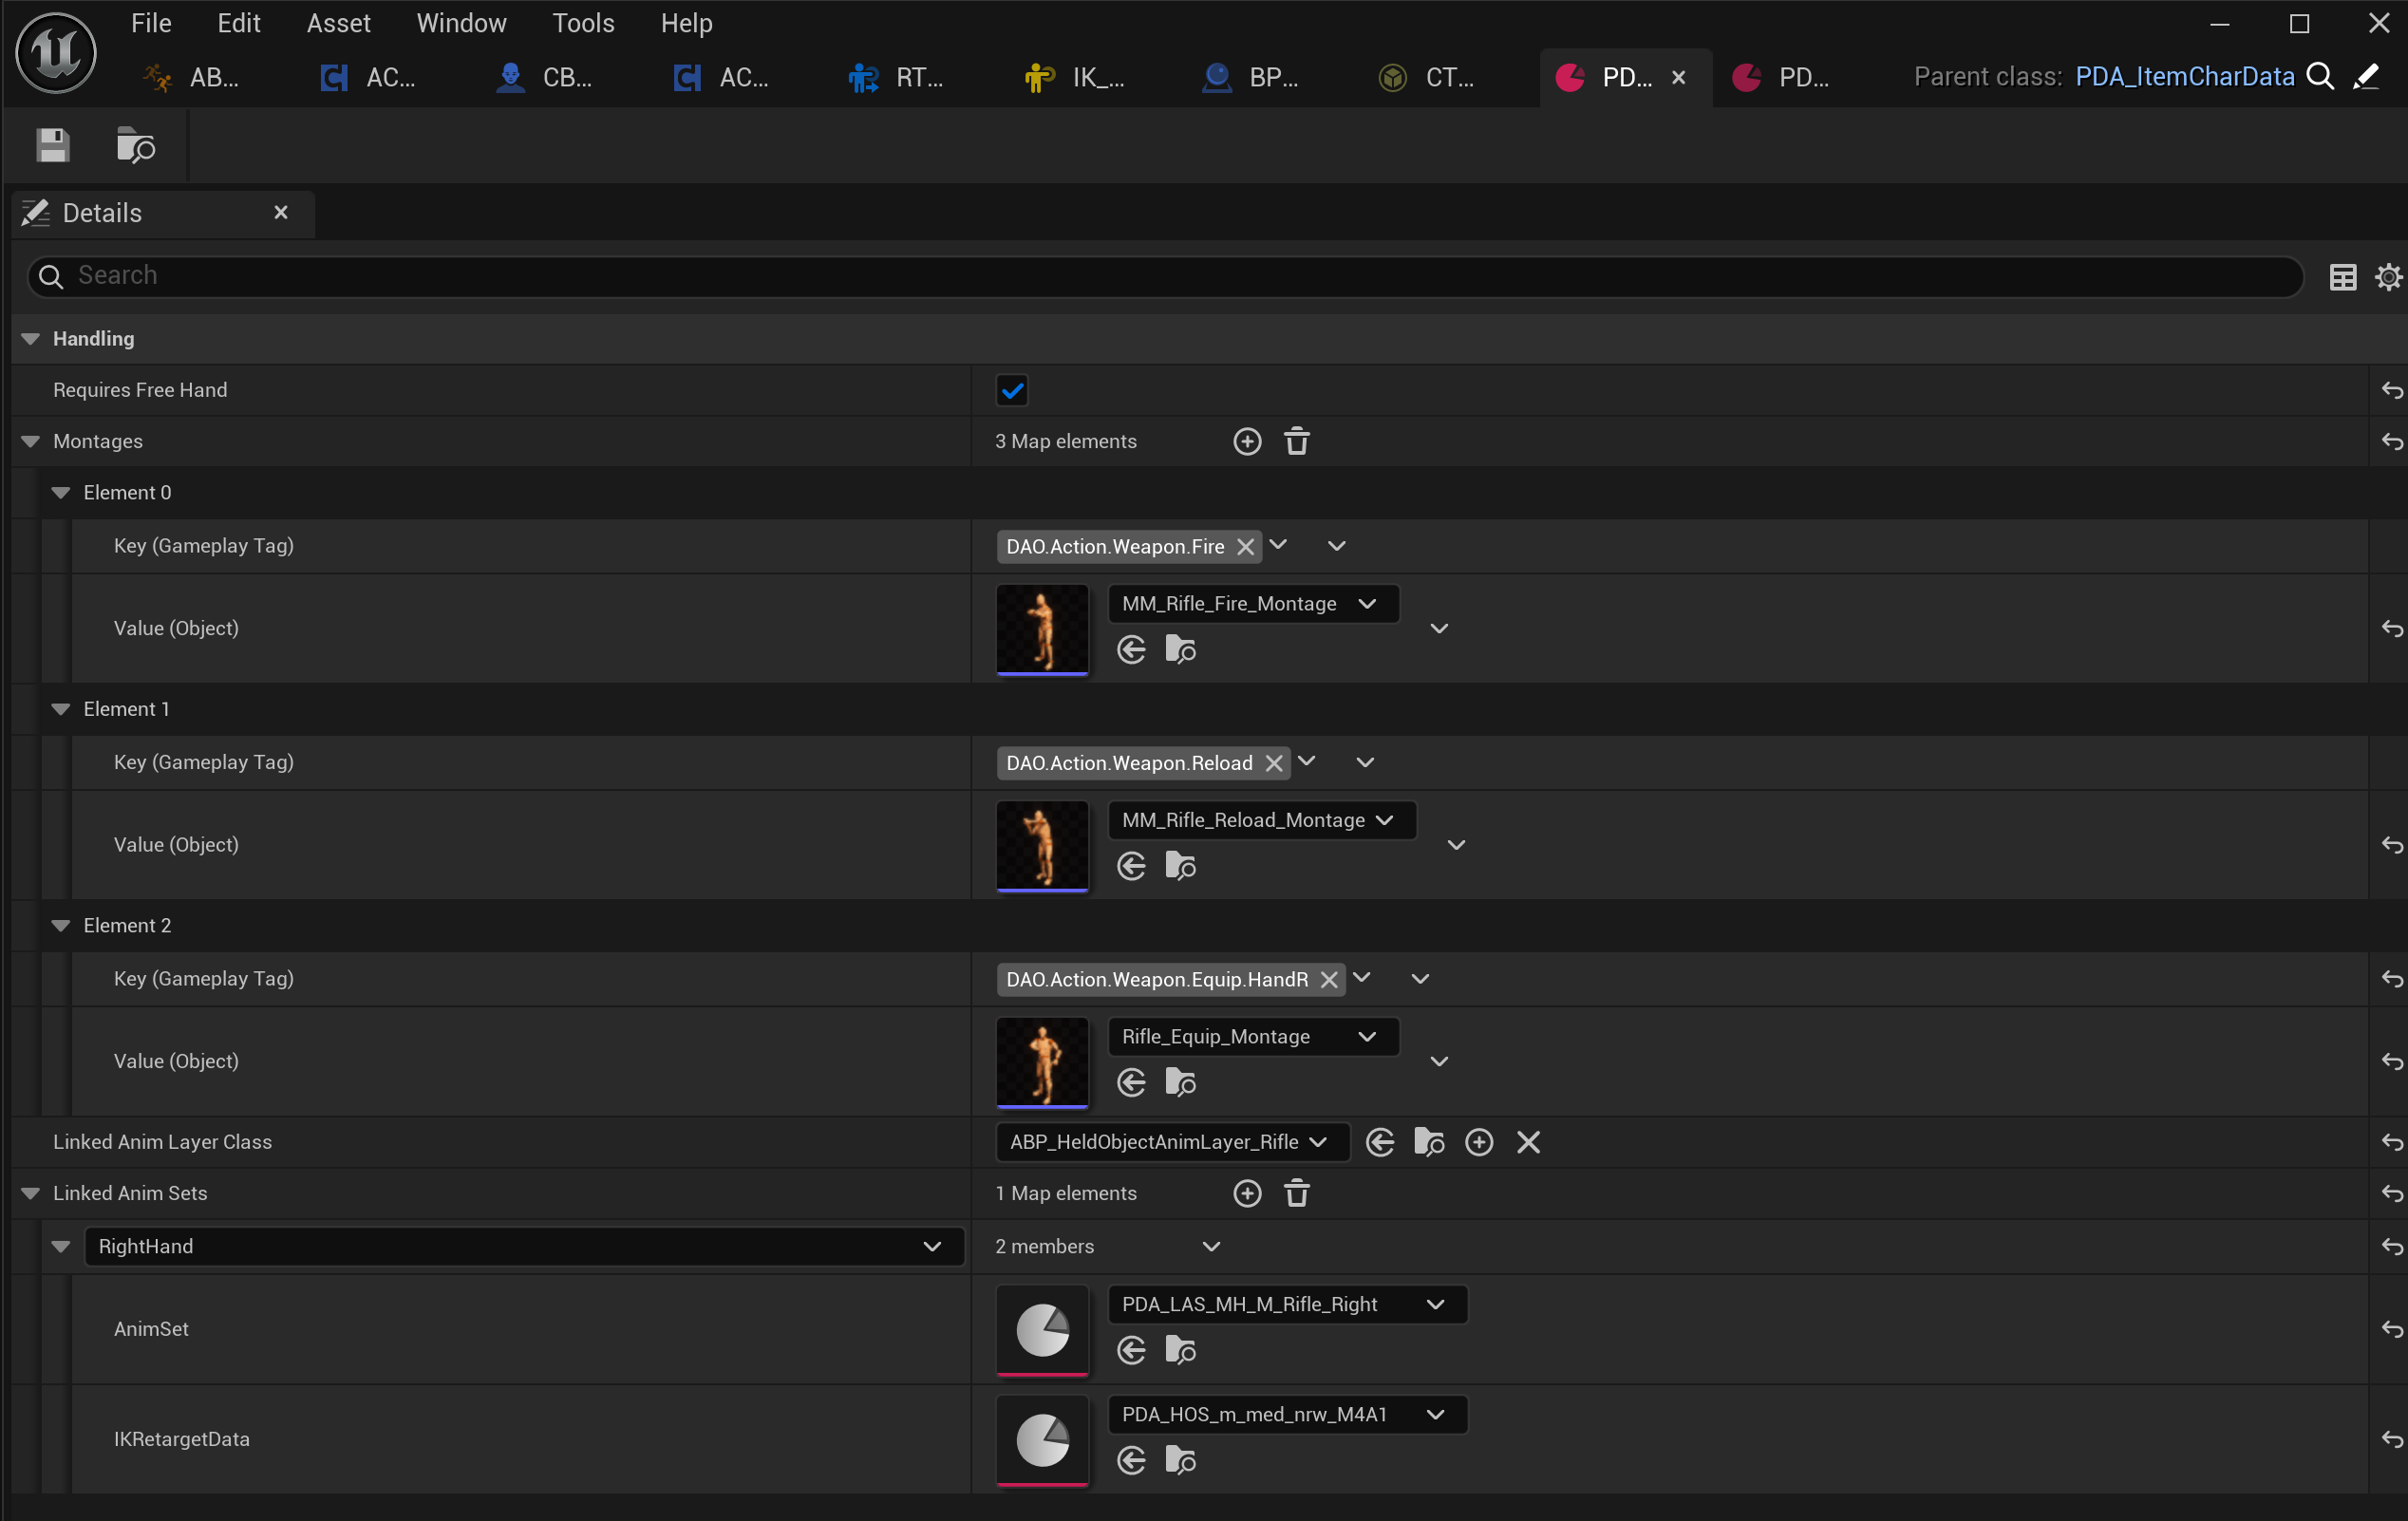Screen dimensions: 2408x1521
Task: Remove the DAO.Action.Weapon.Fire tag
Action: [x=1245, y=547]
